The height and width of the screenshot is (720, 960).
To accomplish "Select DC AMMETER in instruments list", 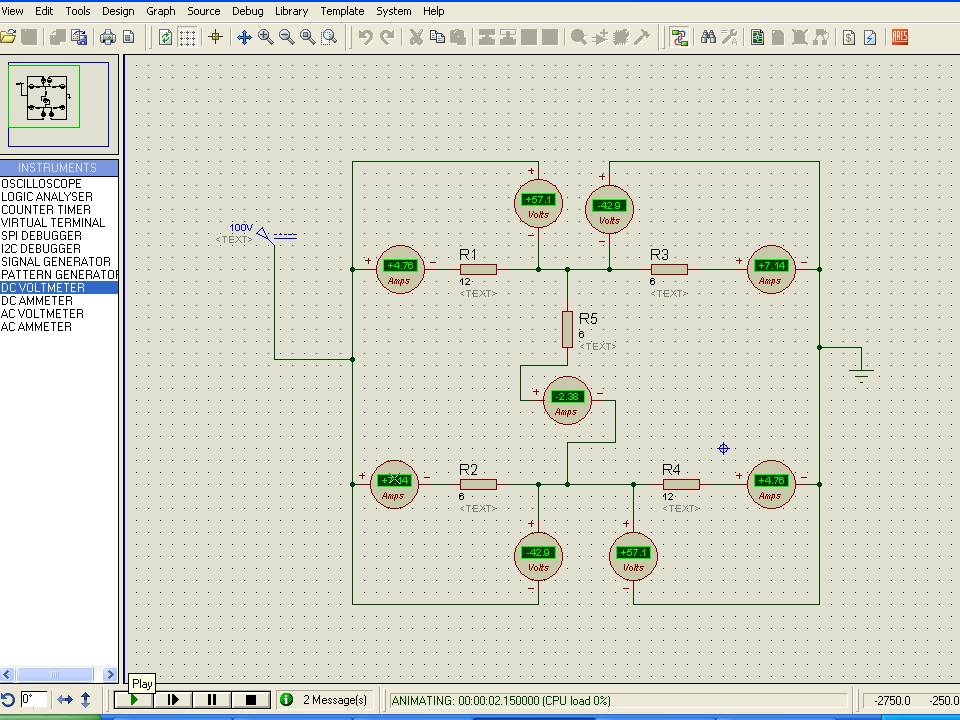I will (x=37, y=301).
